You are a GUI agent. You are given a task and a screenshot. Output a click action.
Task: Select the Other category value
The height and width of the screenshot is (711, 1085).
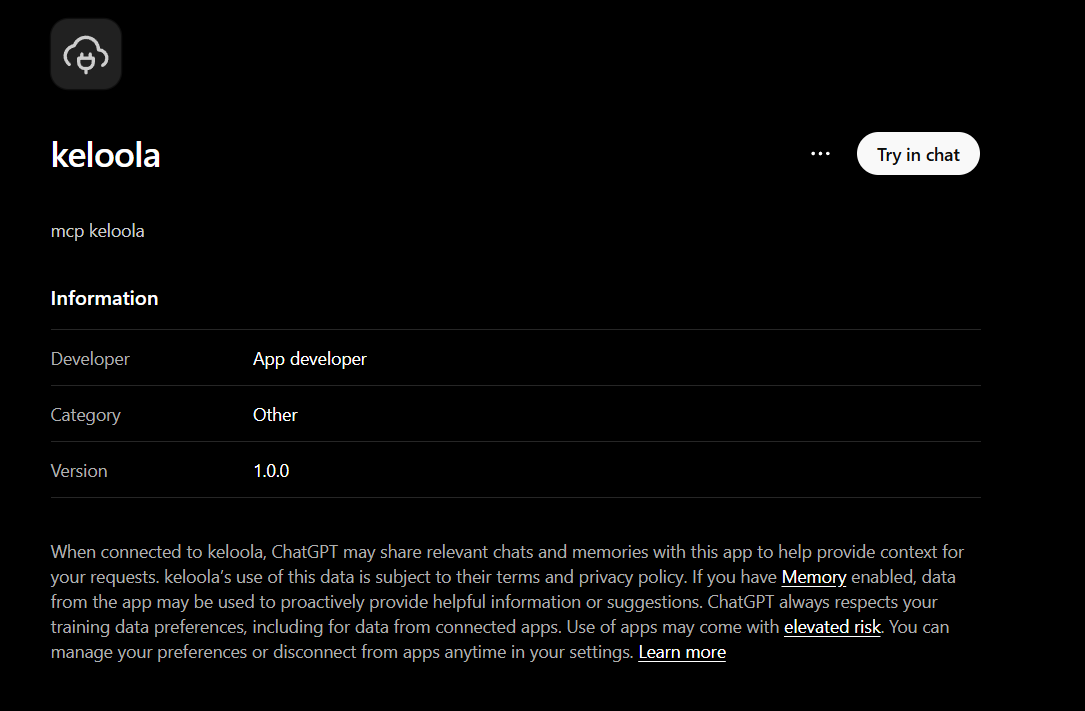coord(275,415)
